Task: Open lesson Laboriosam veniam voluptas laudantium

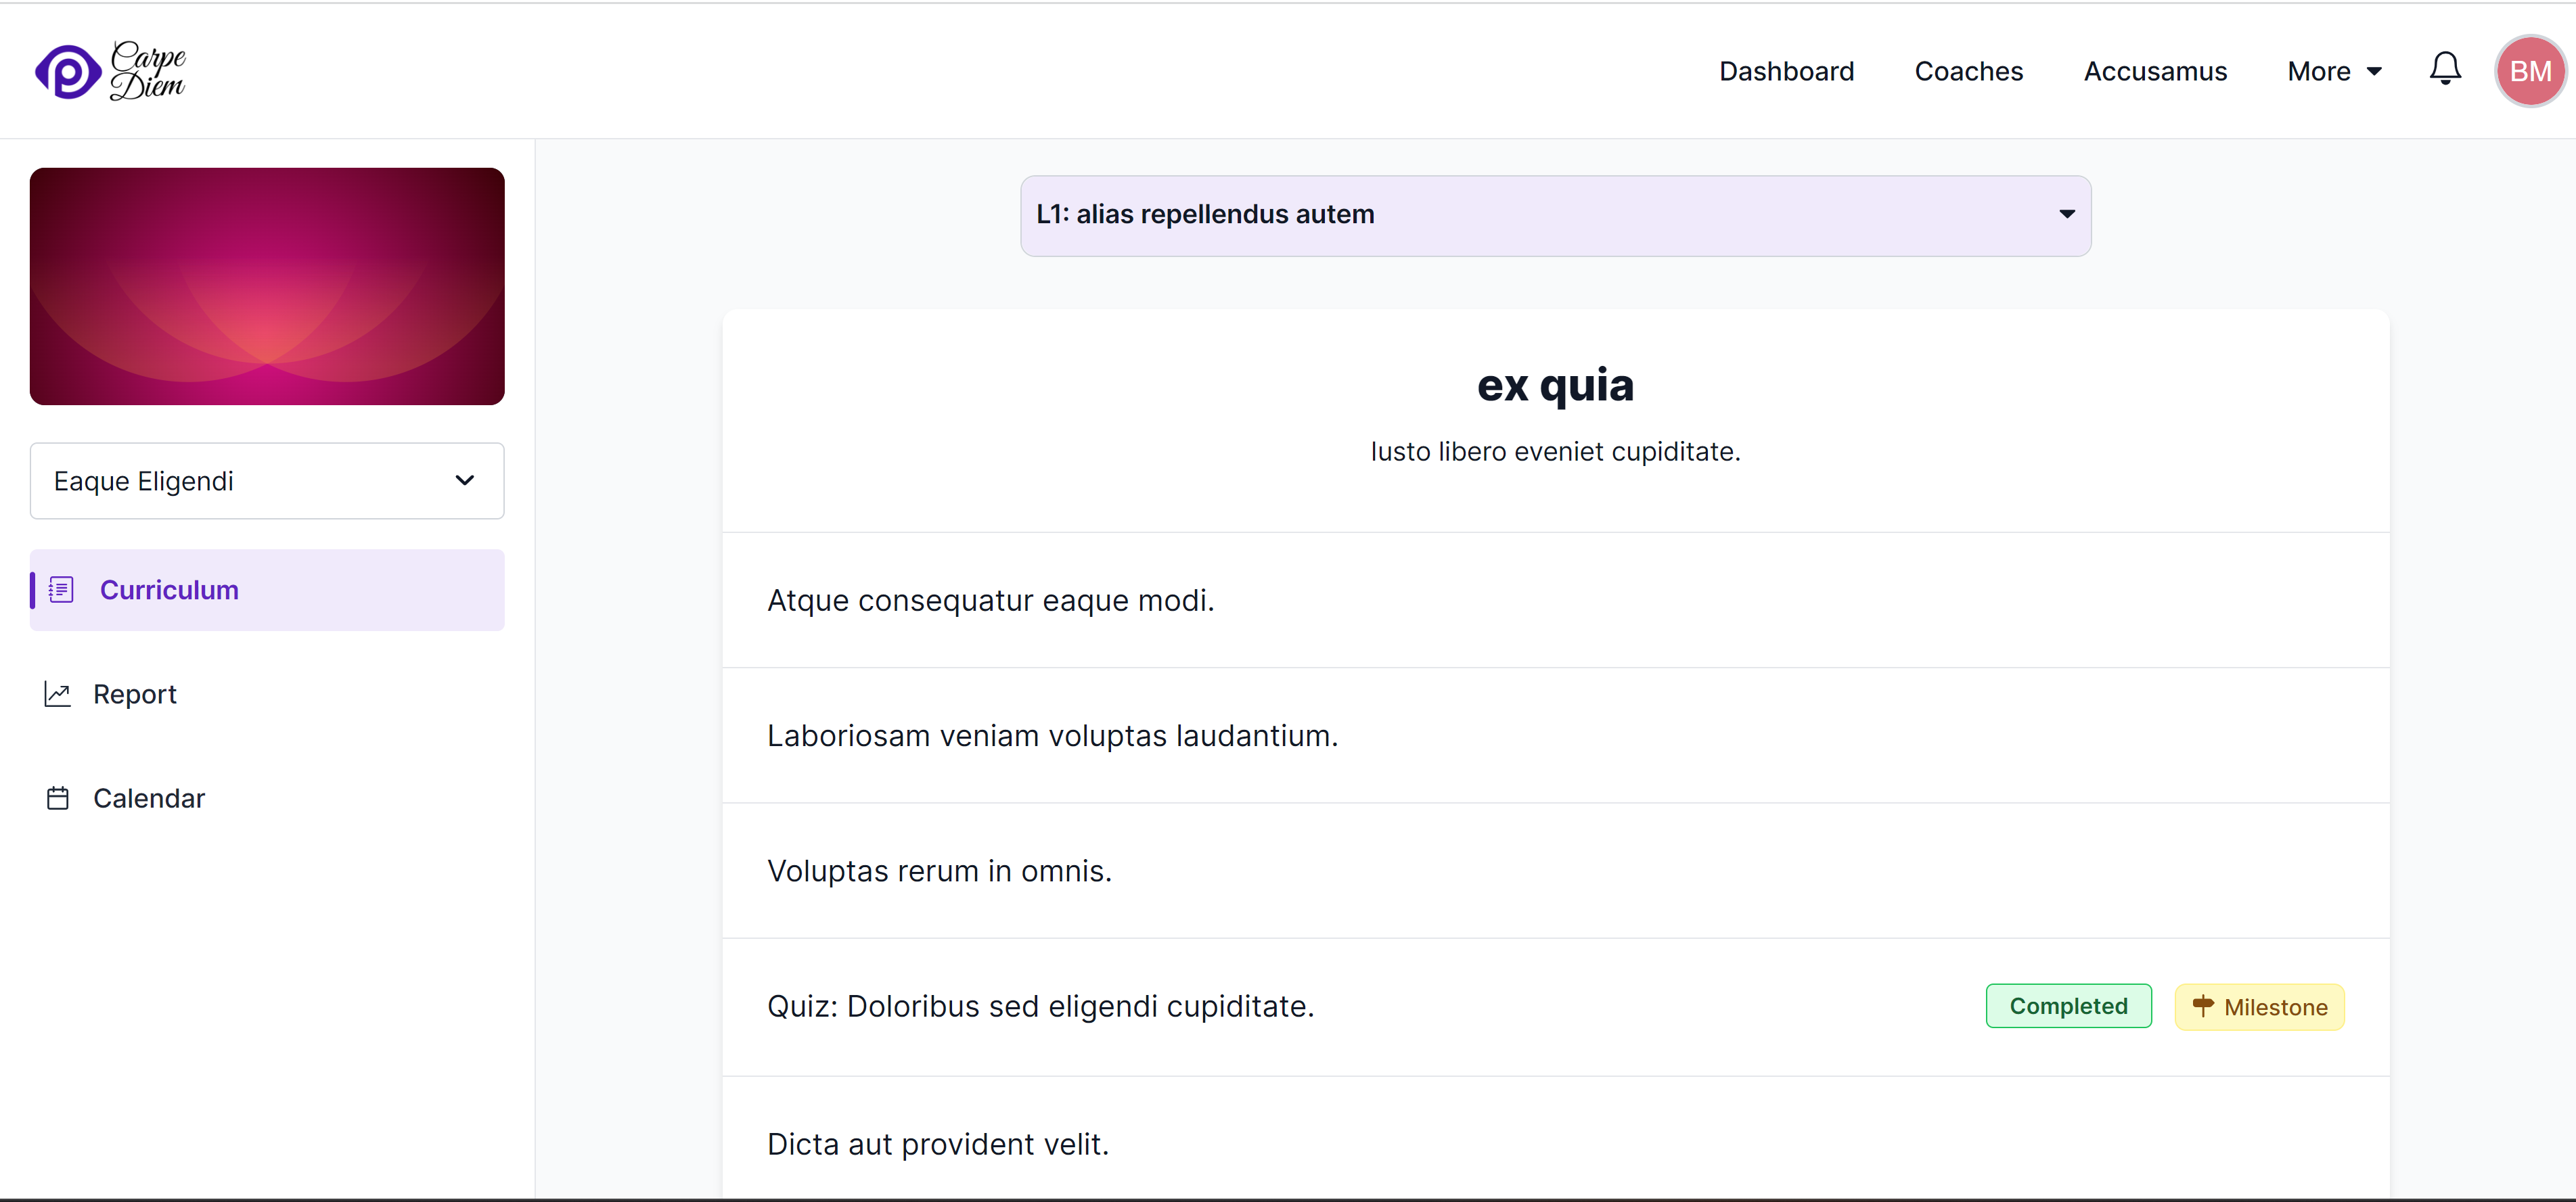Action: 1052,736
